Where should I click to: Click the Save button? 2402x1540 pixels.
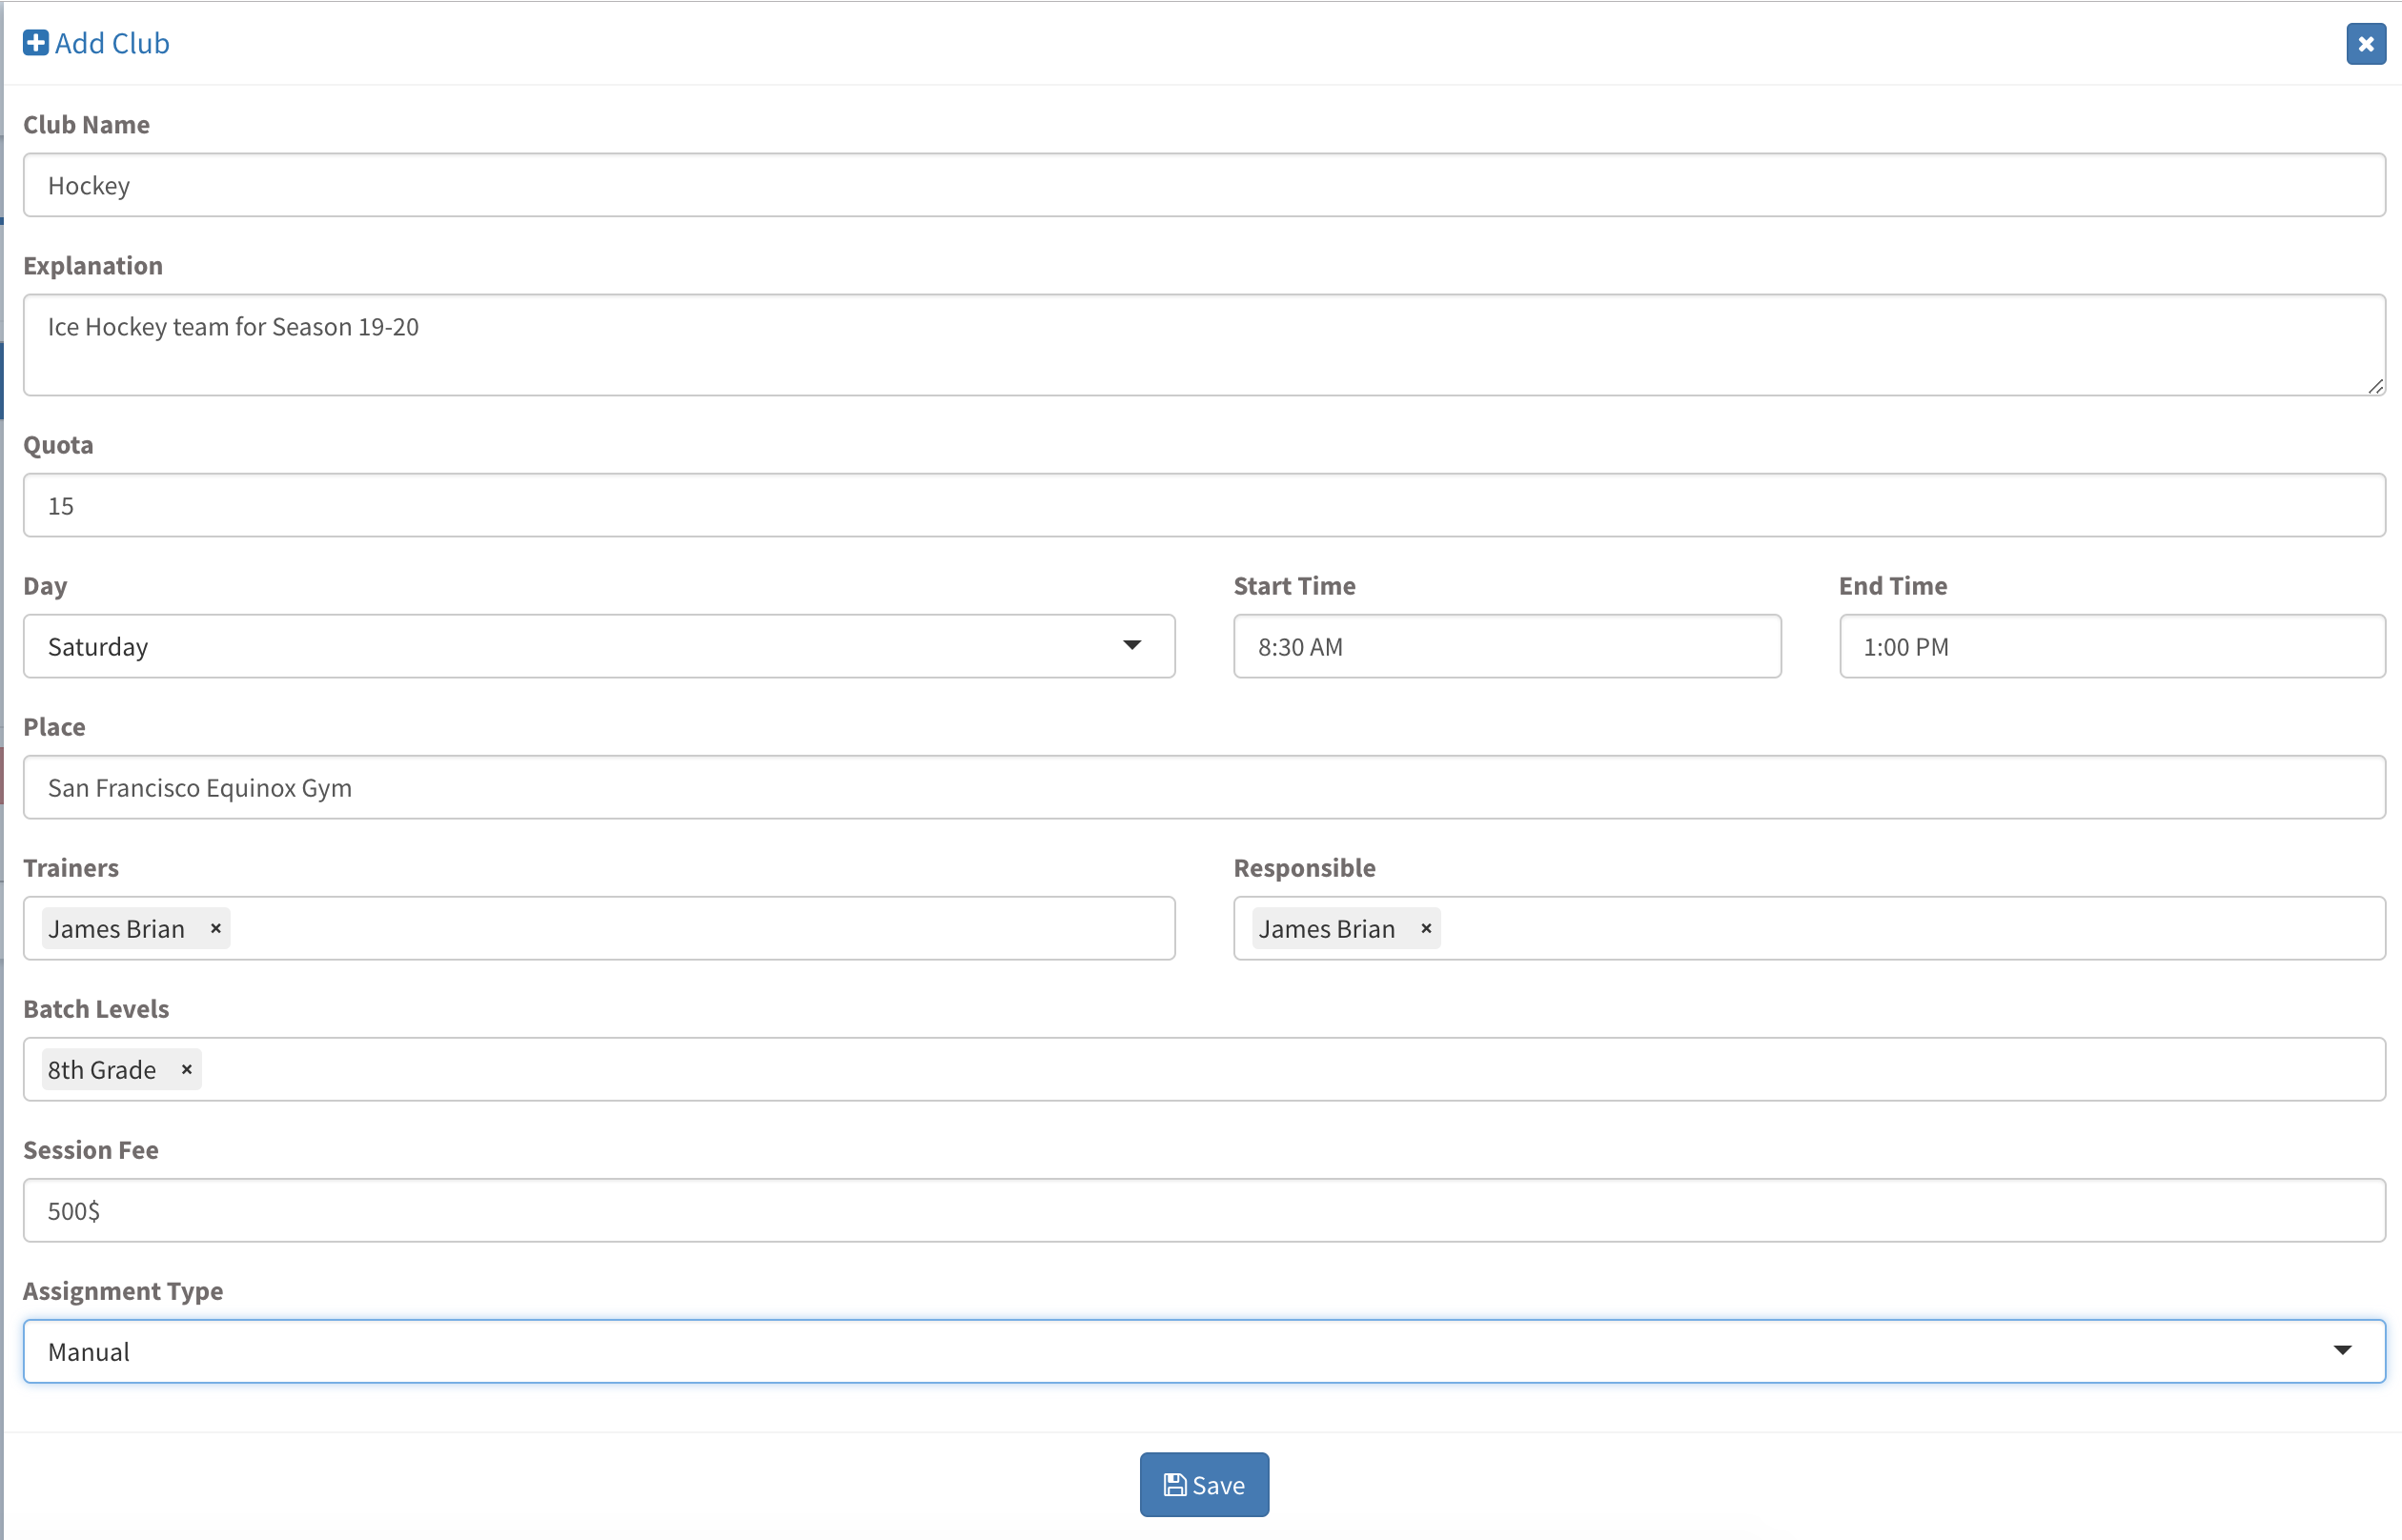(1204, 1484)
